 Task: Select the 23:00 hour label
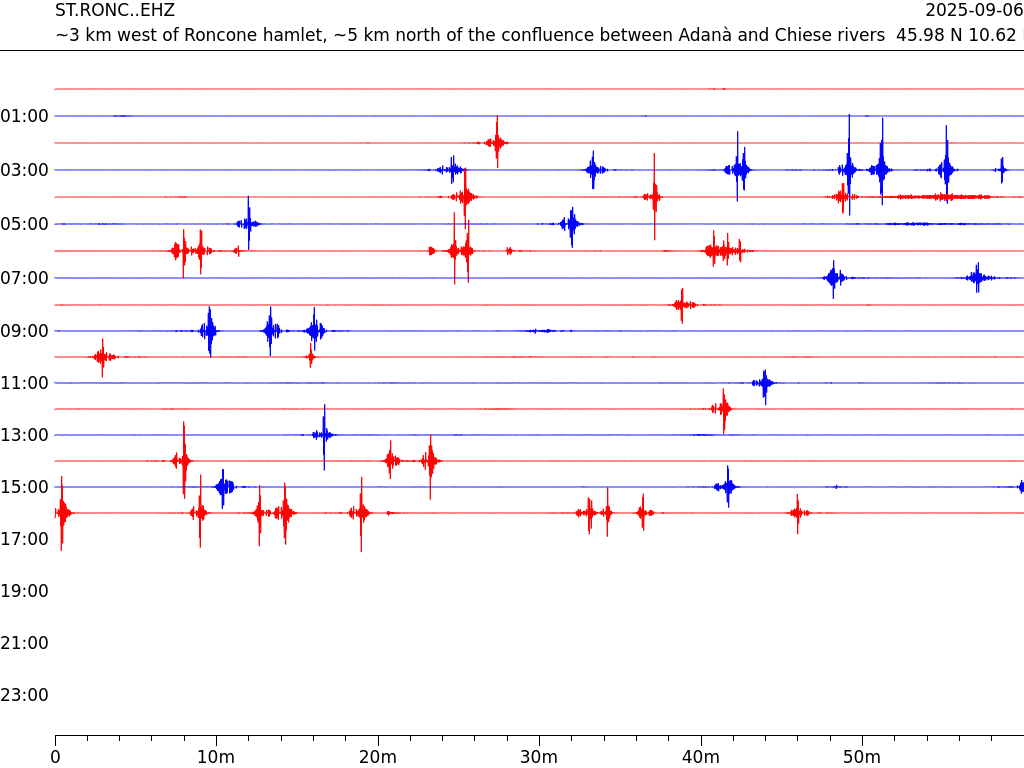[x=25, y=695]
